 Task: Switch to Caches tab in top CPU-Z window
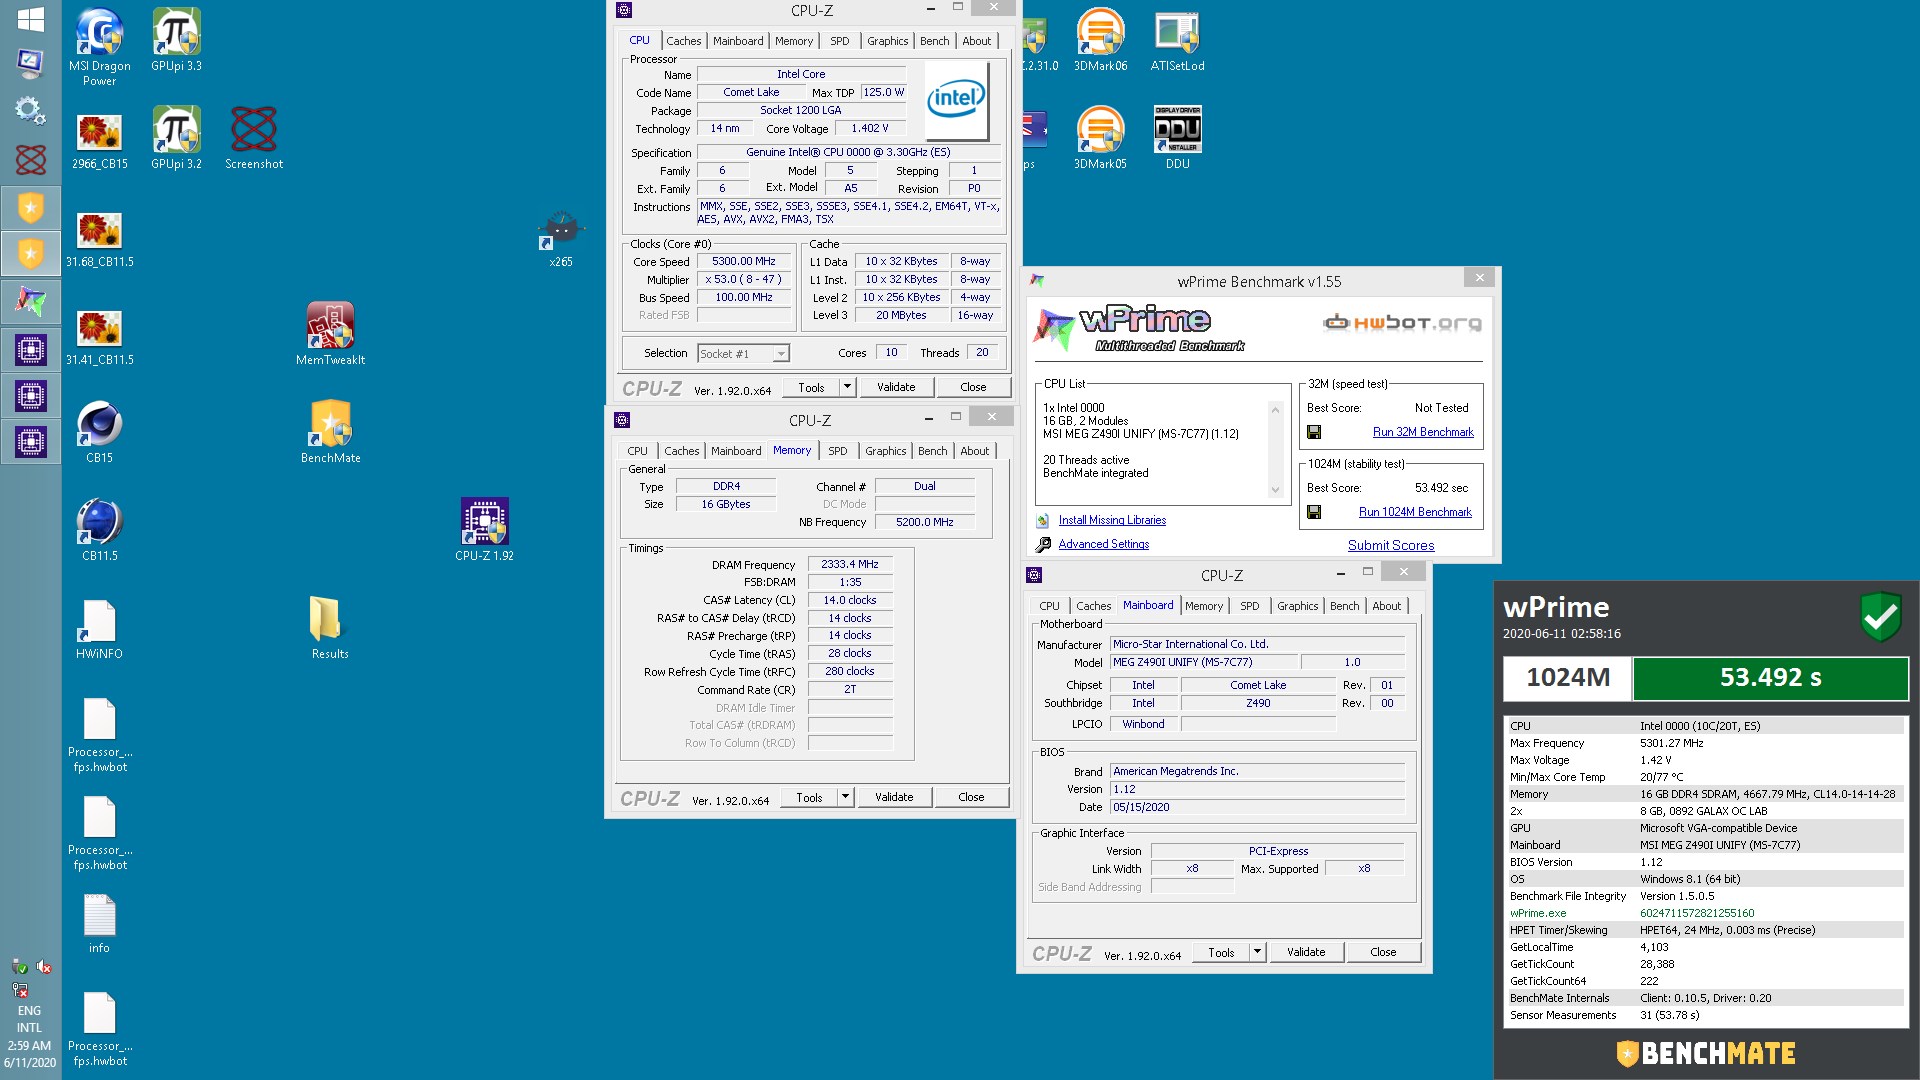(684, 41)
